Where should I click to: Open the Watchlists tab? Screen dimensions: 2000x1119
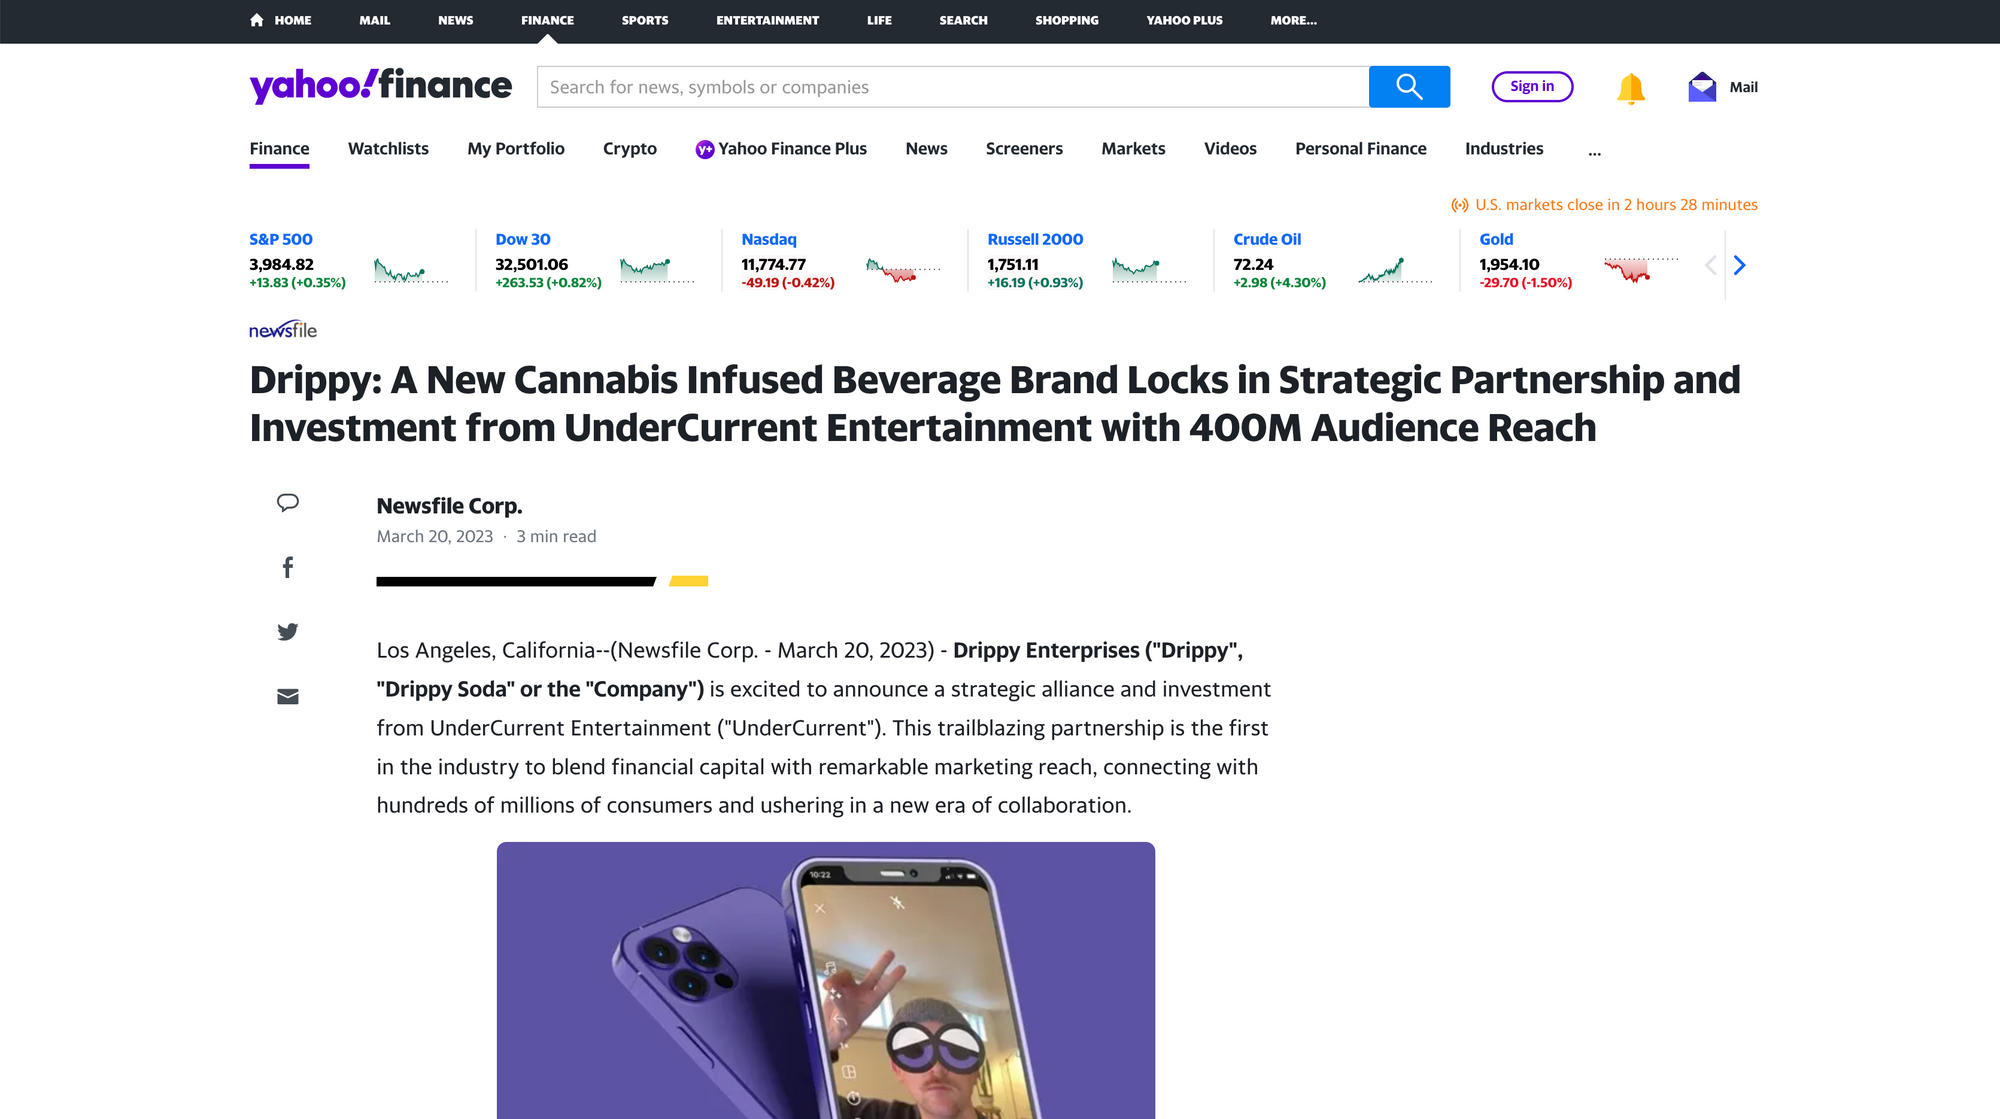(388, 149)
